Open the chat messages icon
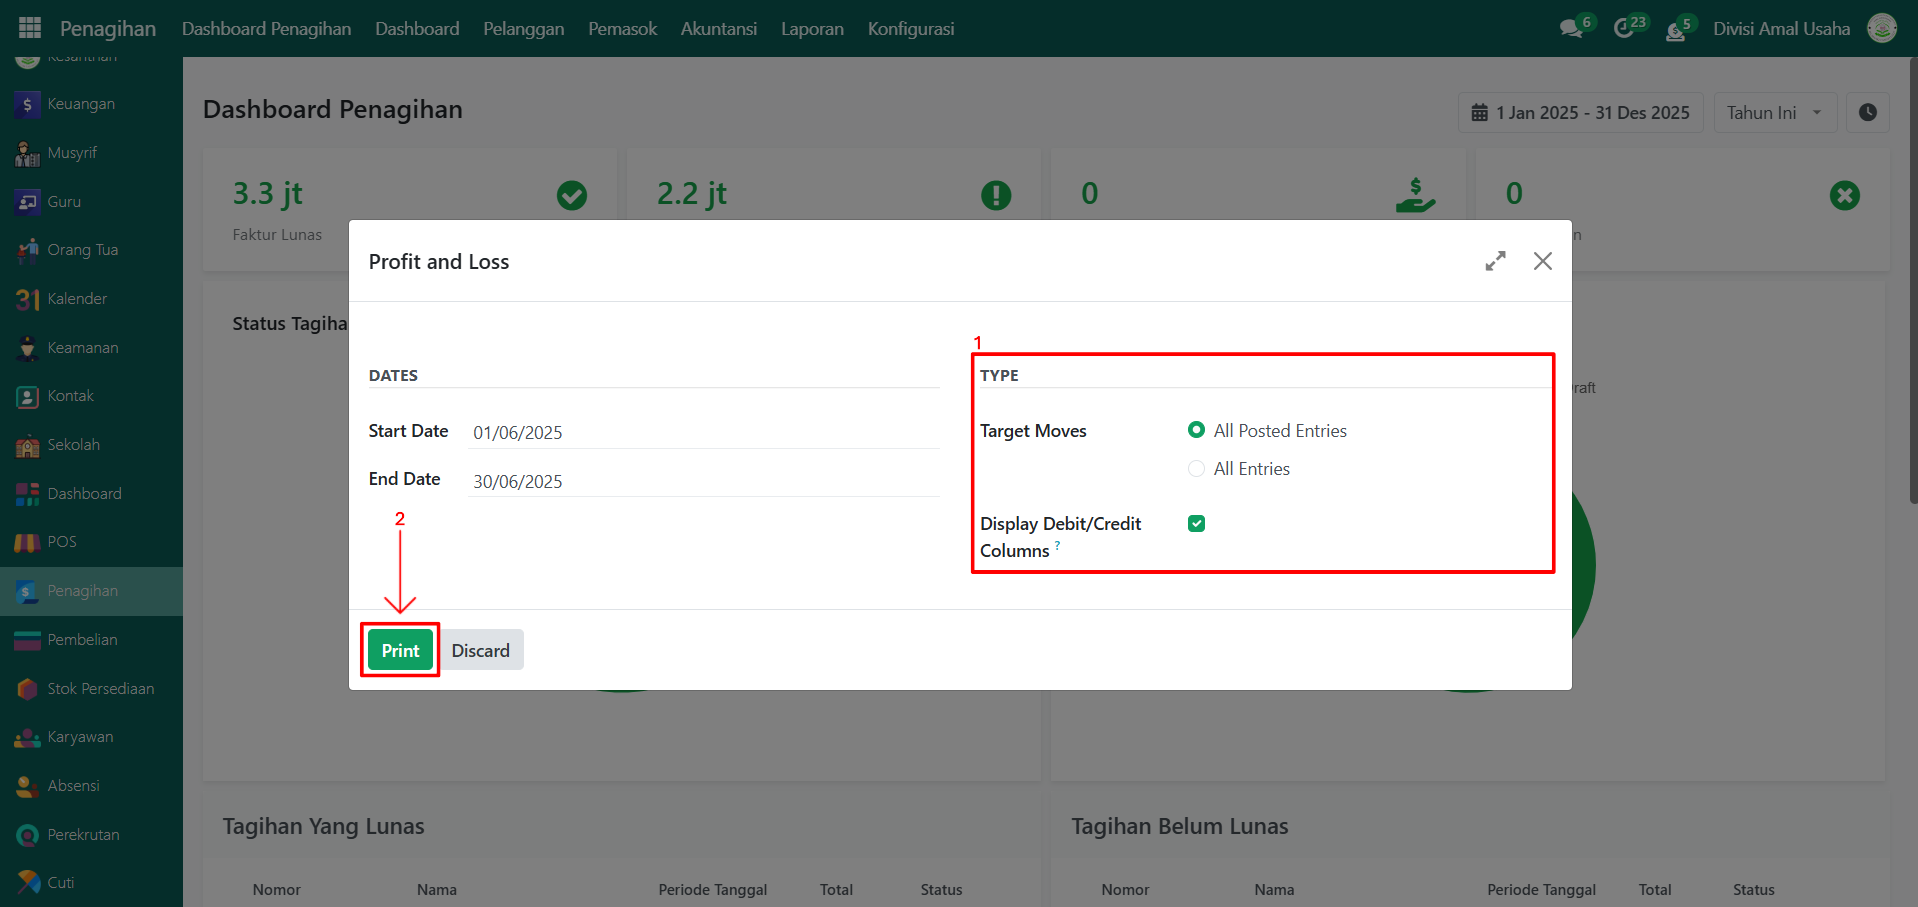The image size is (1918, 907). point(1571,29)
